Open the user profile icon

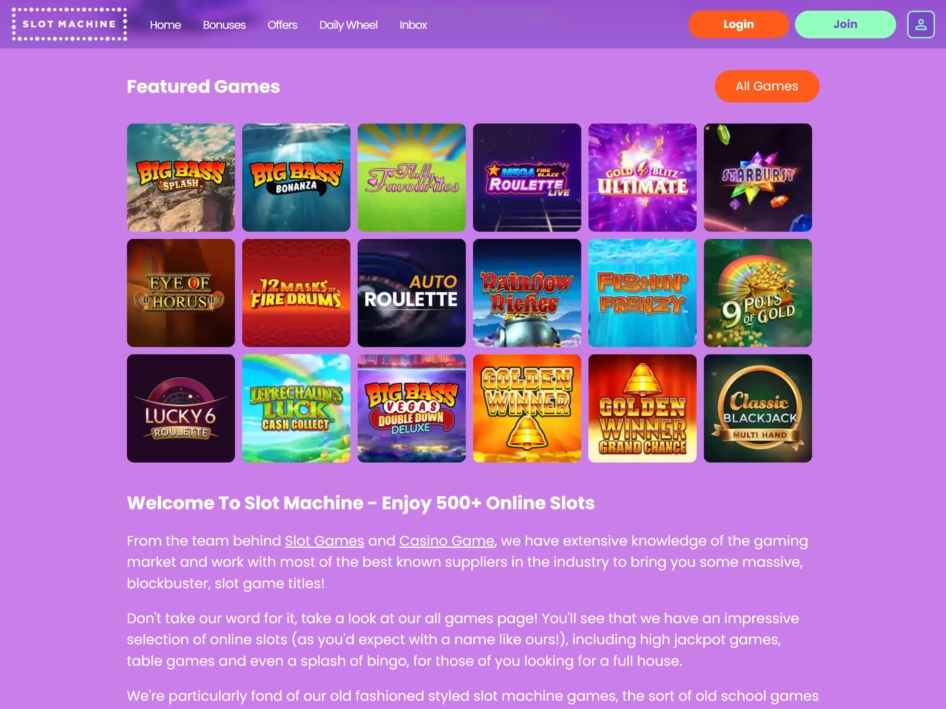coord(921,25)
